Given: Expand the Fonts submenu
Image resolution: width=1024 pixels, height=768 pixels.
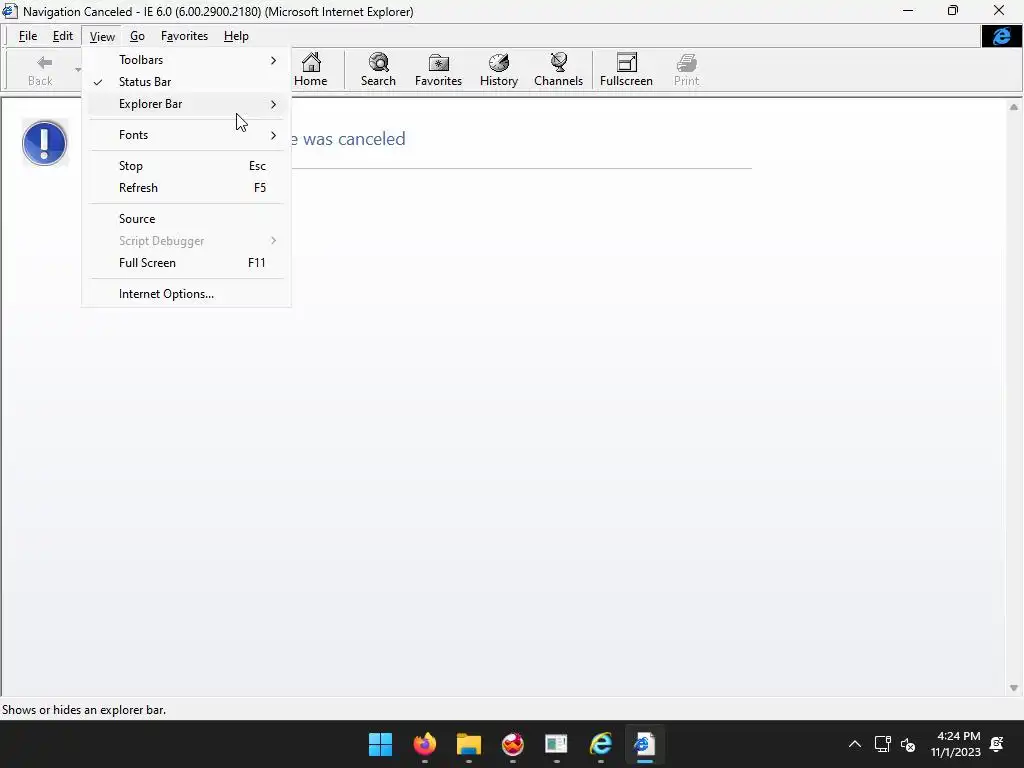Looking at the screenshot, I should click(186, 135).
